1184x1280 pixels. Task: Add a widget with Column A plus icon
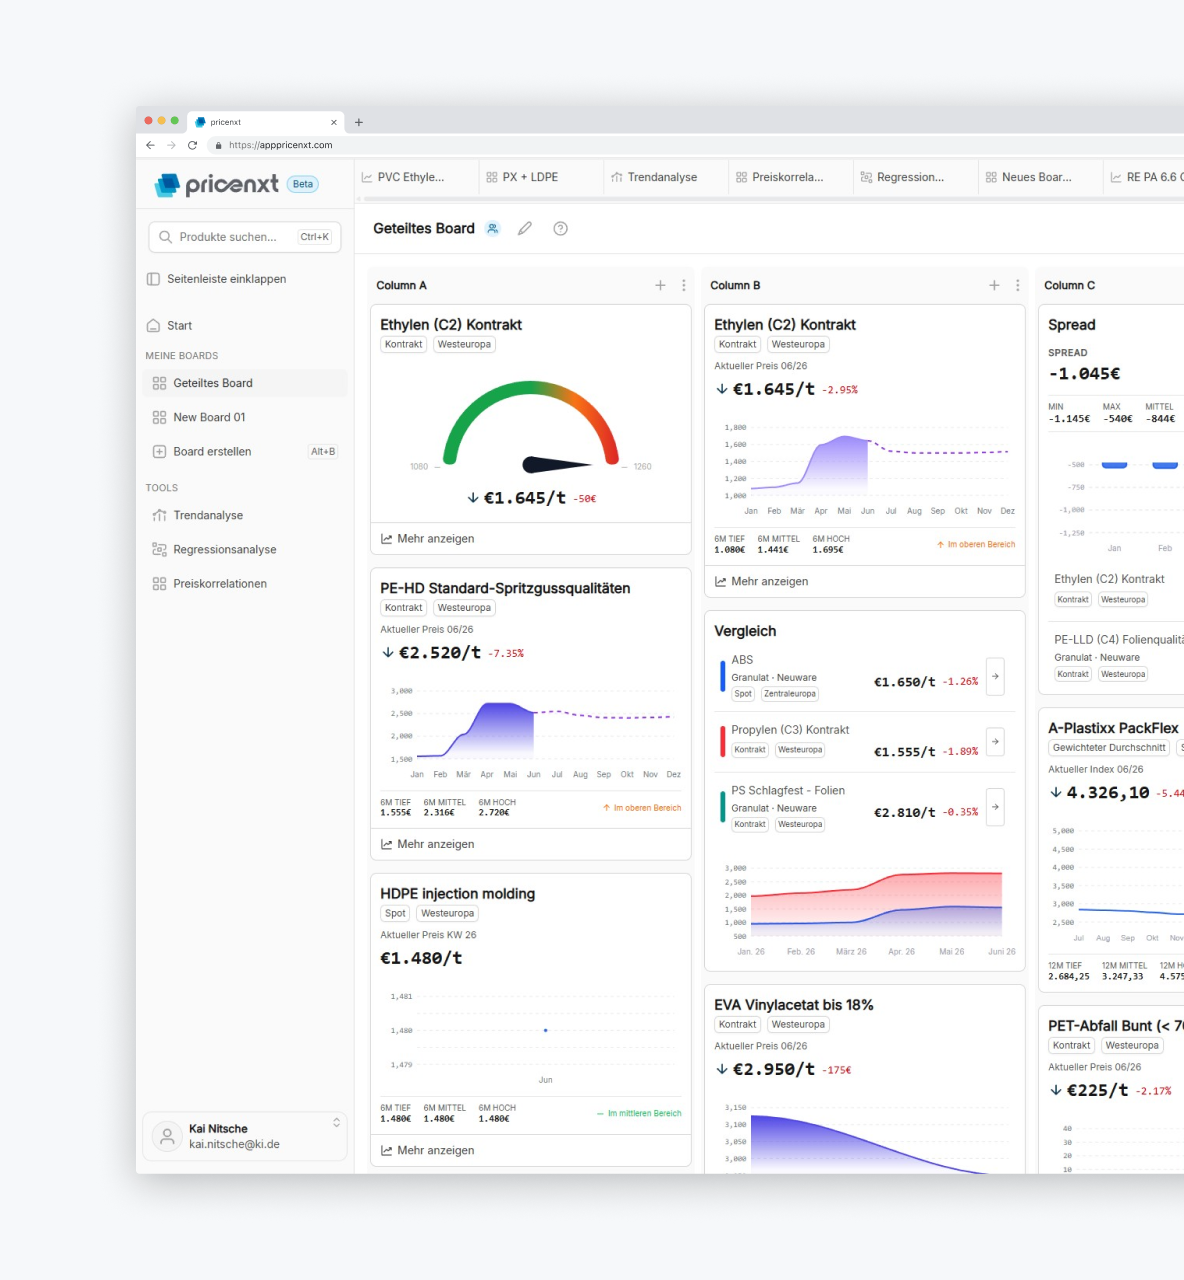[x=660, y=285]
